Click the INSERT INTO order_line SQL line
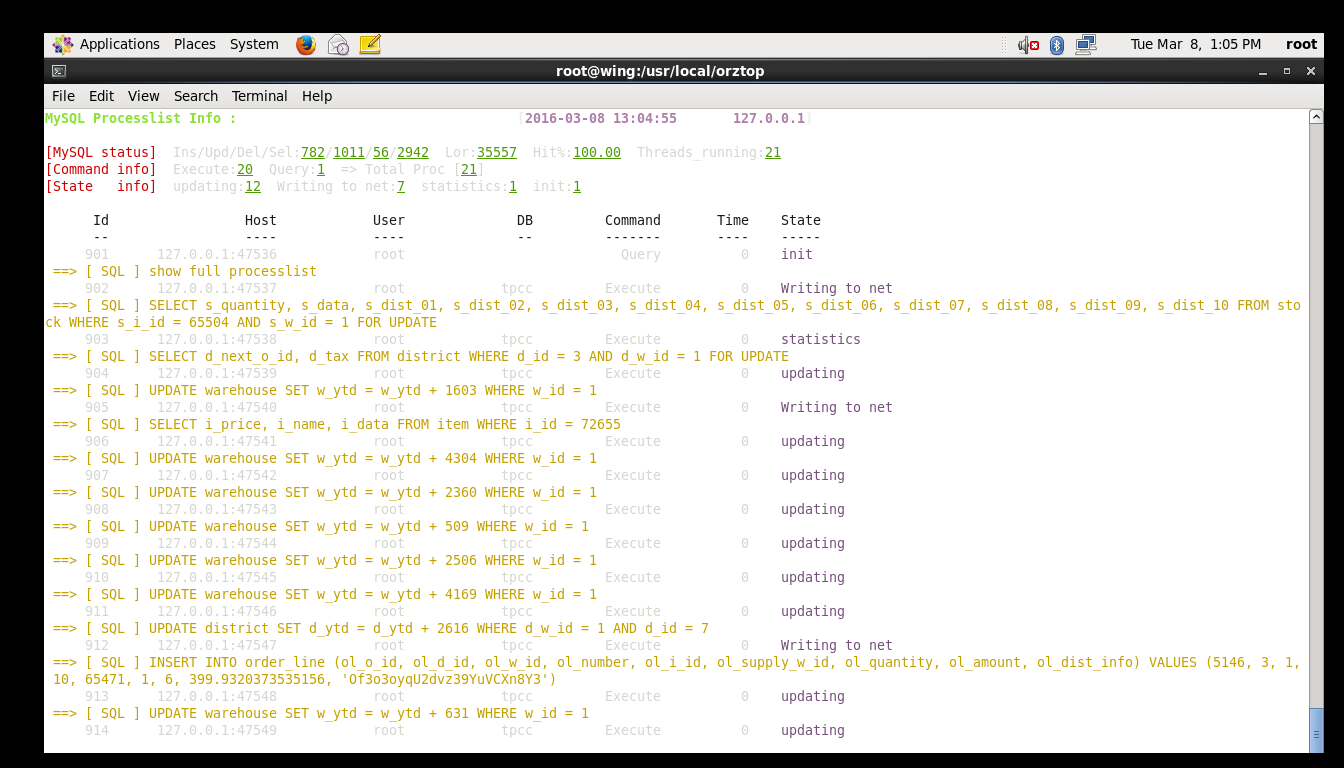 pos(673,671)
